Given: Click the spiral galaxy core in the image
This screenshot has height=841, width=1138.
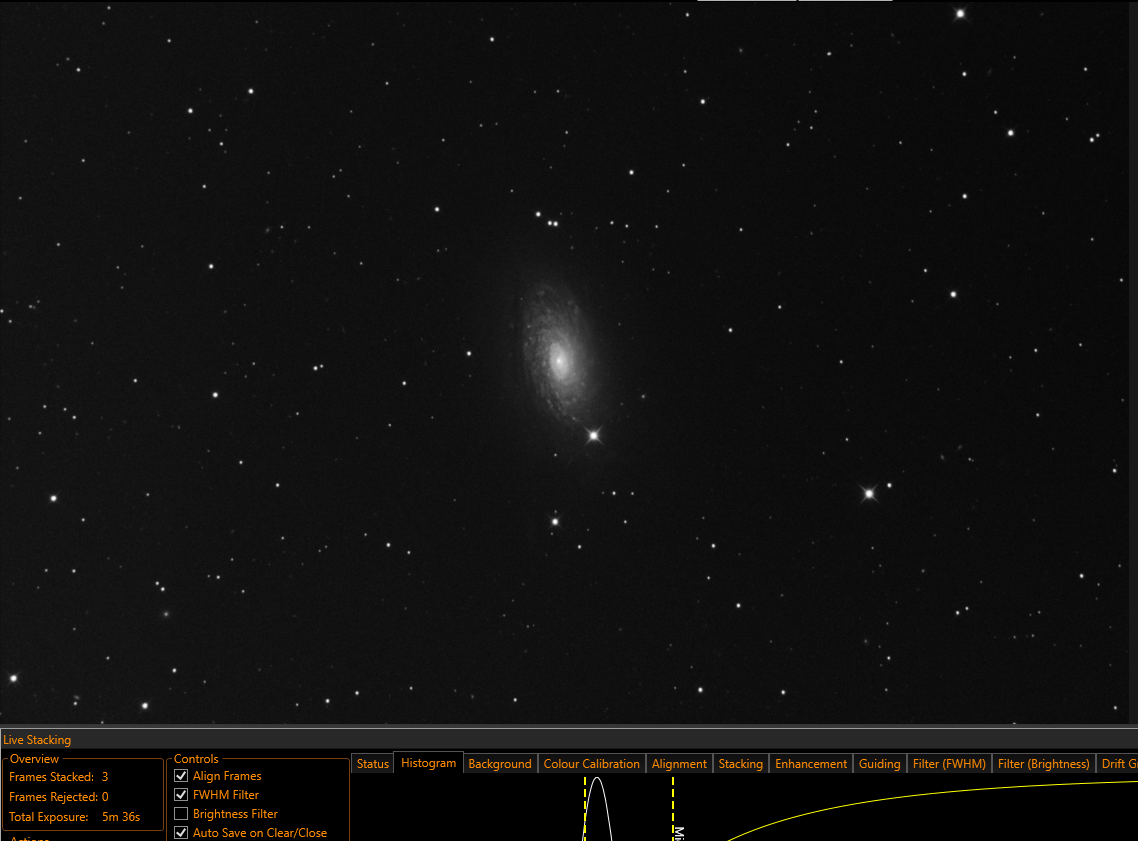Looking at the screenshot, I should (x=559, y=359).
